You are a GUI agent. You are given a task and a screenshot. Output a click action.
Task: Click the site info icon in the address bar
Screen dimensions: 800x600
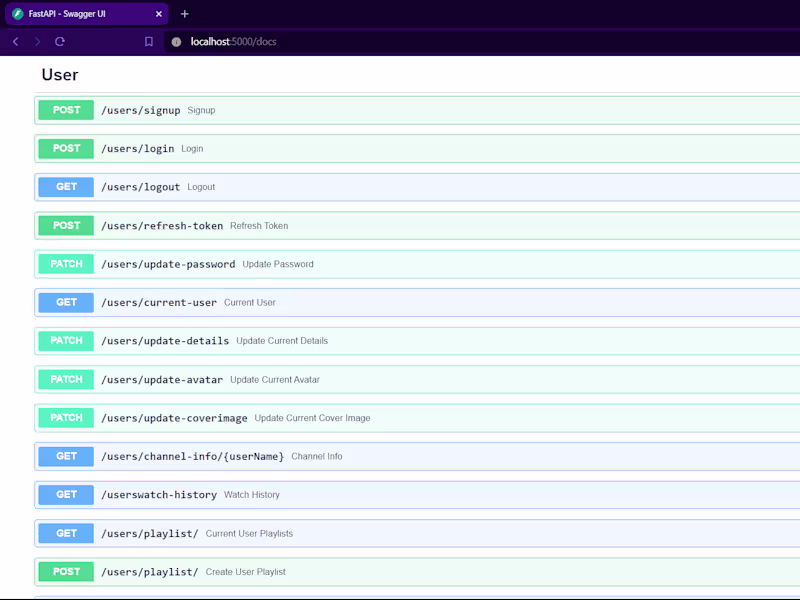[176, 42]
